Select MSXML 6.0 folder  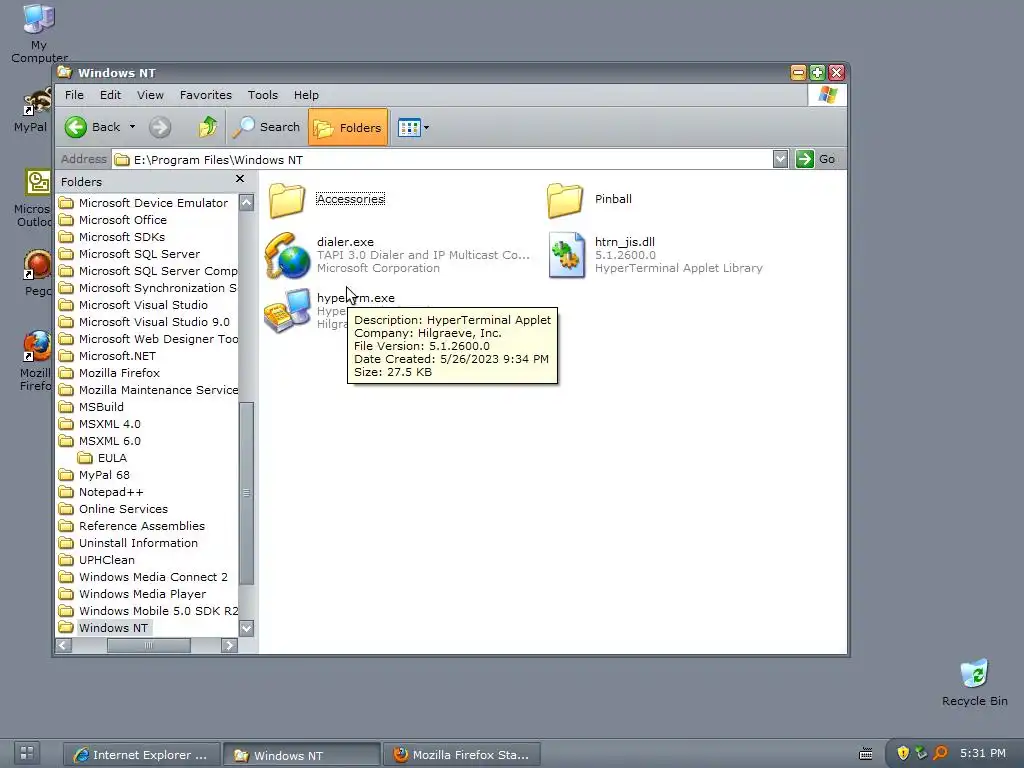point(109,441)
